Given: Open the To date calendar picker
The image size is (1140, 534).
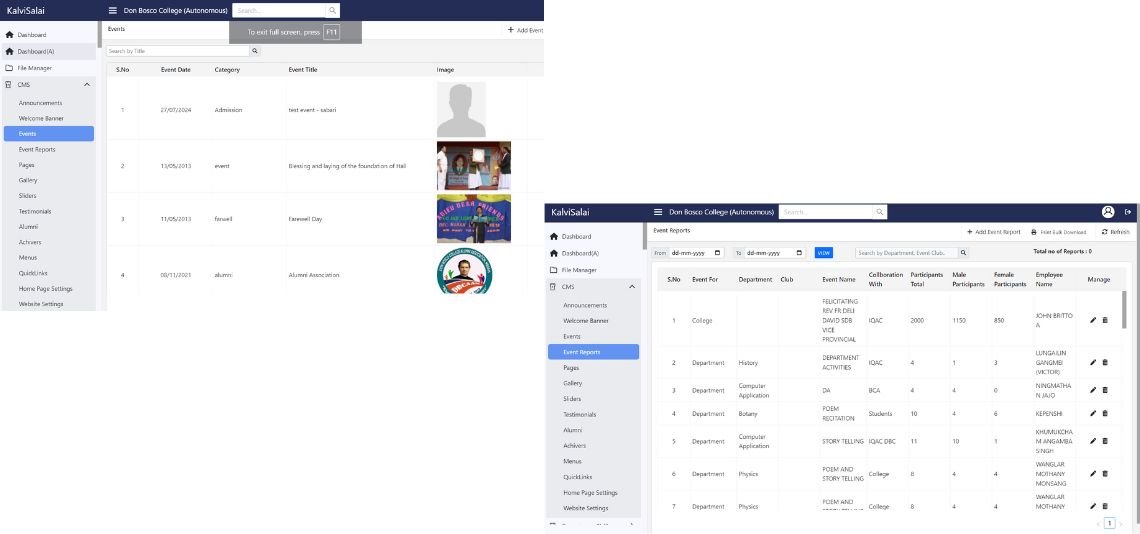Looking at the screenshot, I should (800, 253).
